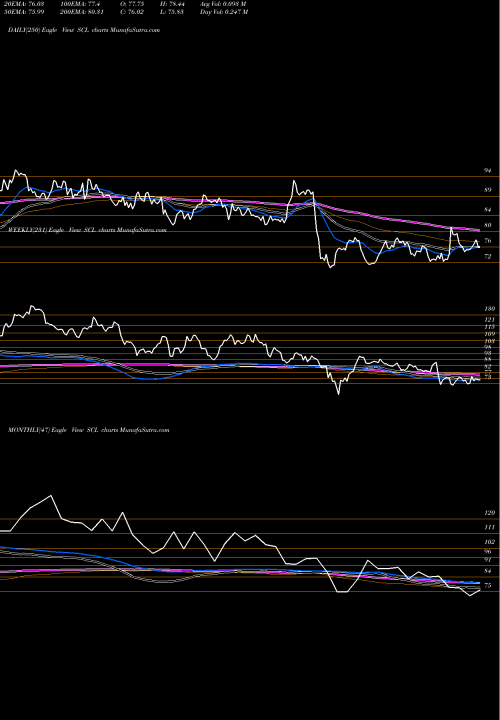The height and width of the screenshot is (720, 500).
Task: Click the WEEKLY Eagle View chart title
Action: pos(87,230)
